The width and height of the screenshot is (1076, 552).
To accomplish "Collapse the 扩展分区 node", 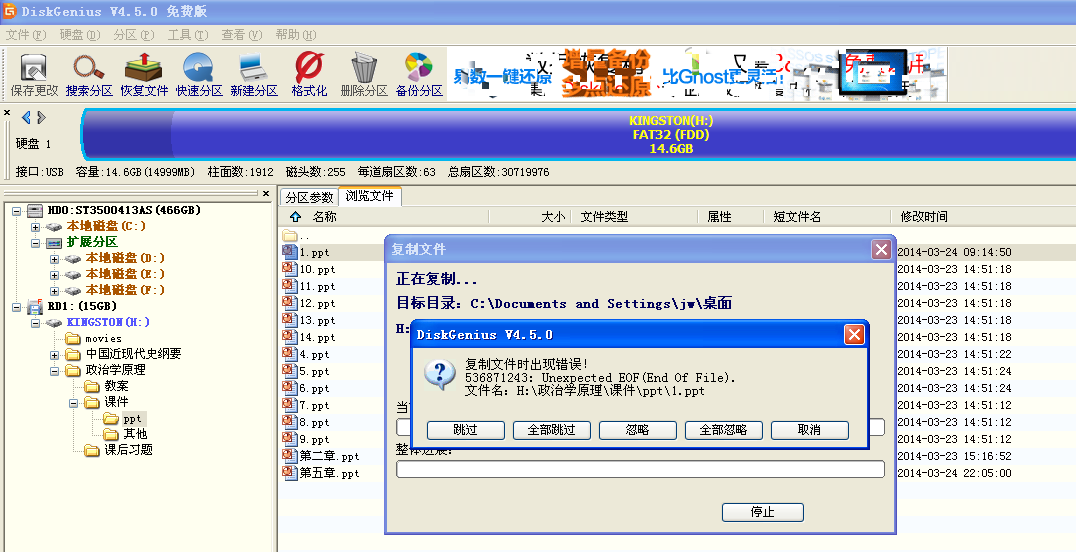I will pos(35,242).
